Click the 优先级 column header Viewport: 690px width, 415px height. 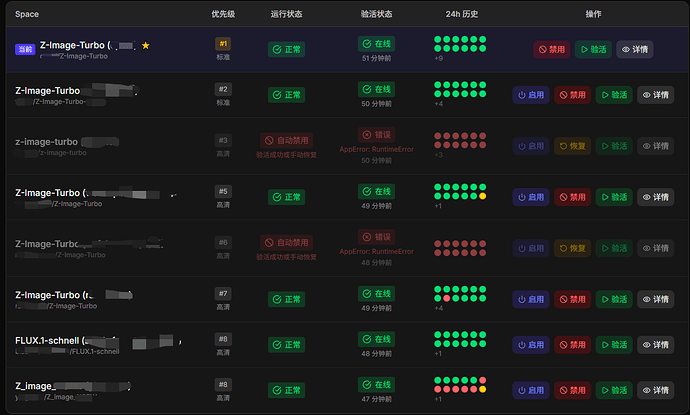click(223, 15)
